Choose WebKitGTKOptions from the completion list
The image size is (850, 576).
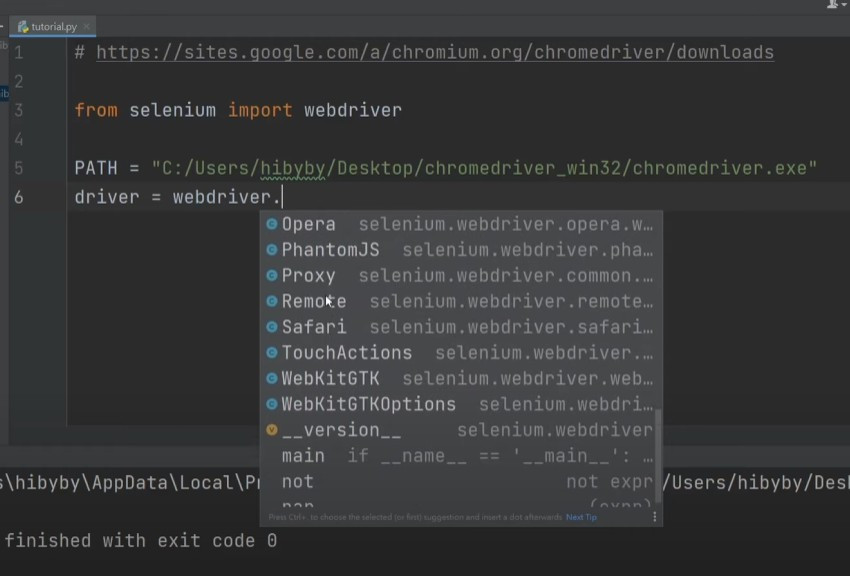[460, 404]
